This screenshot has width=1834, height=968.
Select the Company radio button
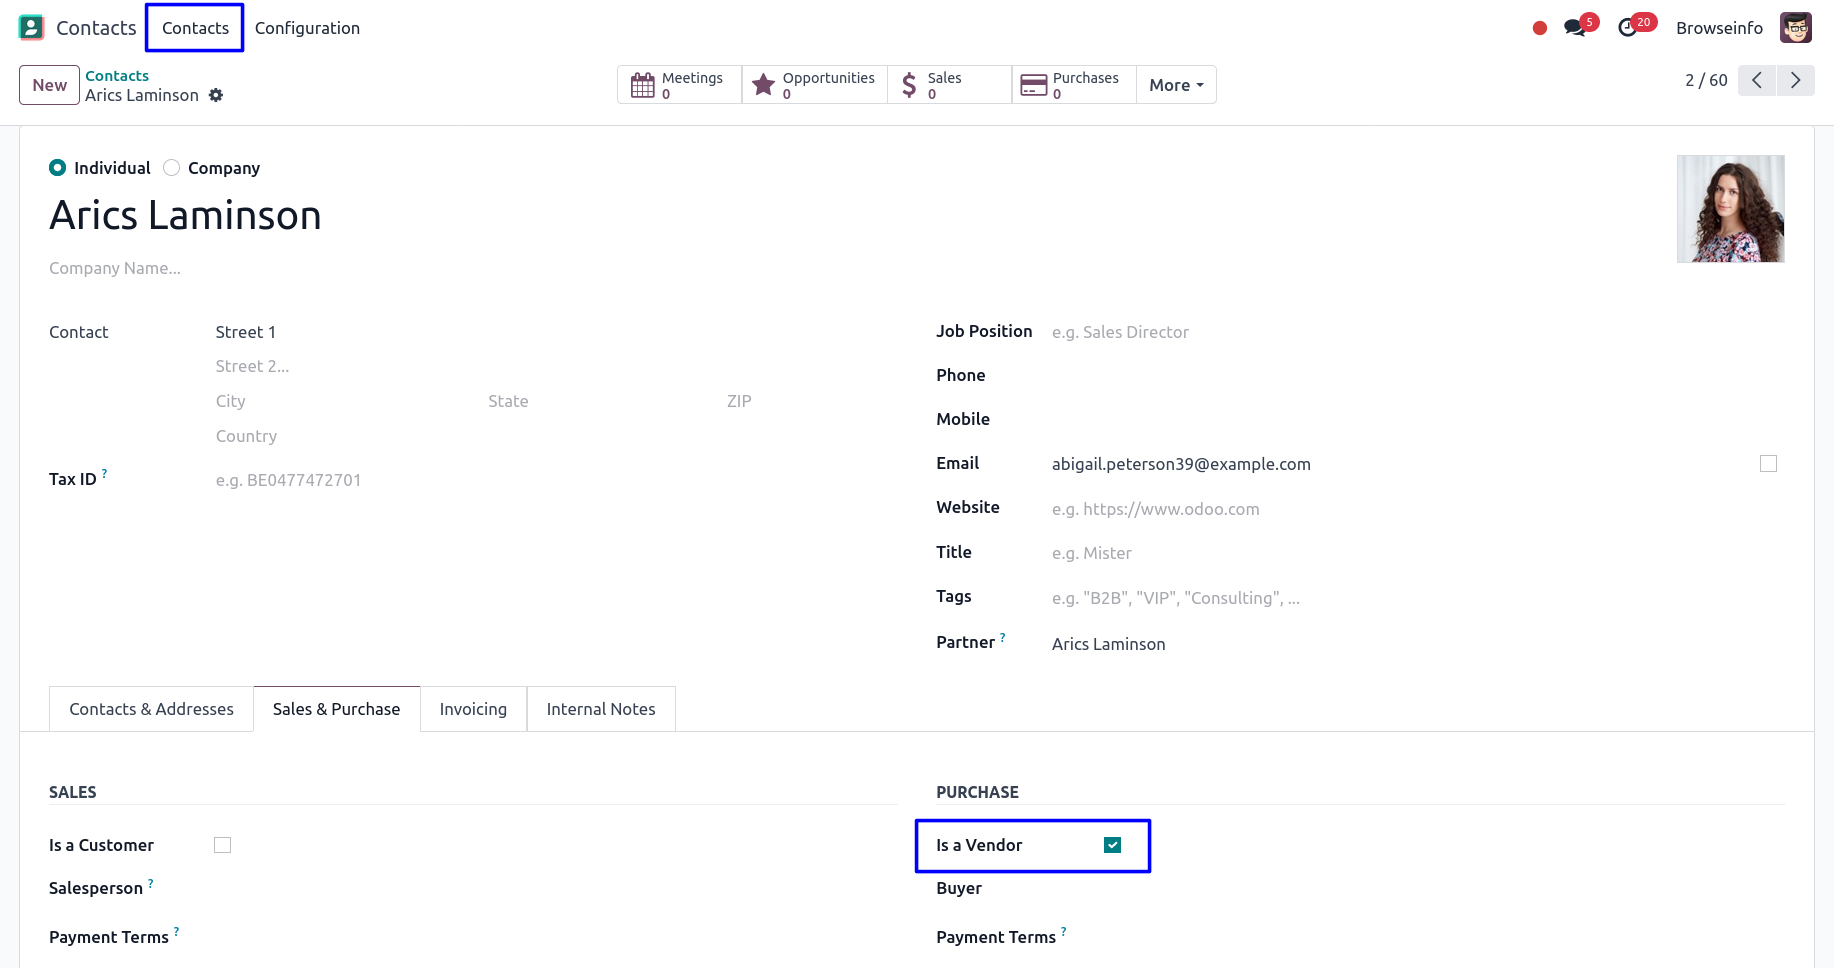point(172,168)
